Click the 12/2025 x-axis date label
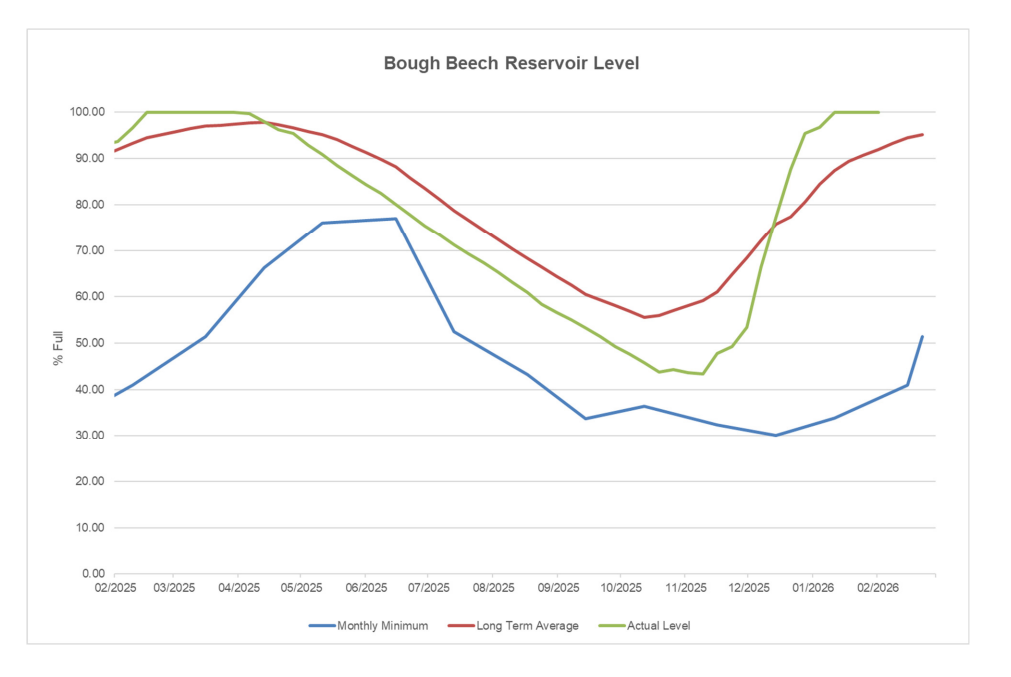The image size is (1011, 677). tap(748, 588)
